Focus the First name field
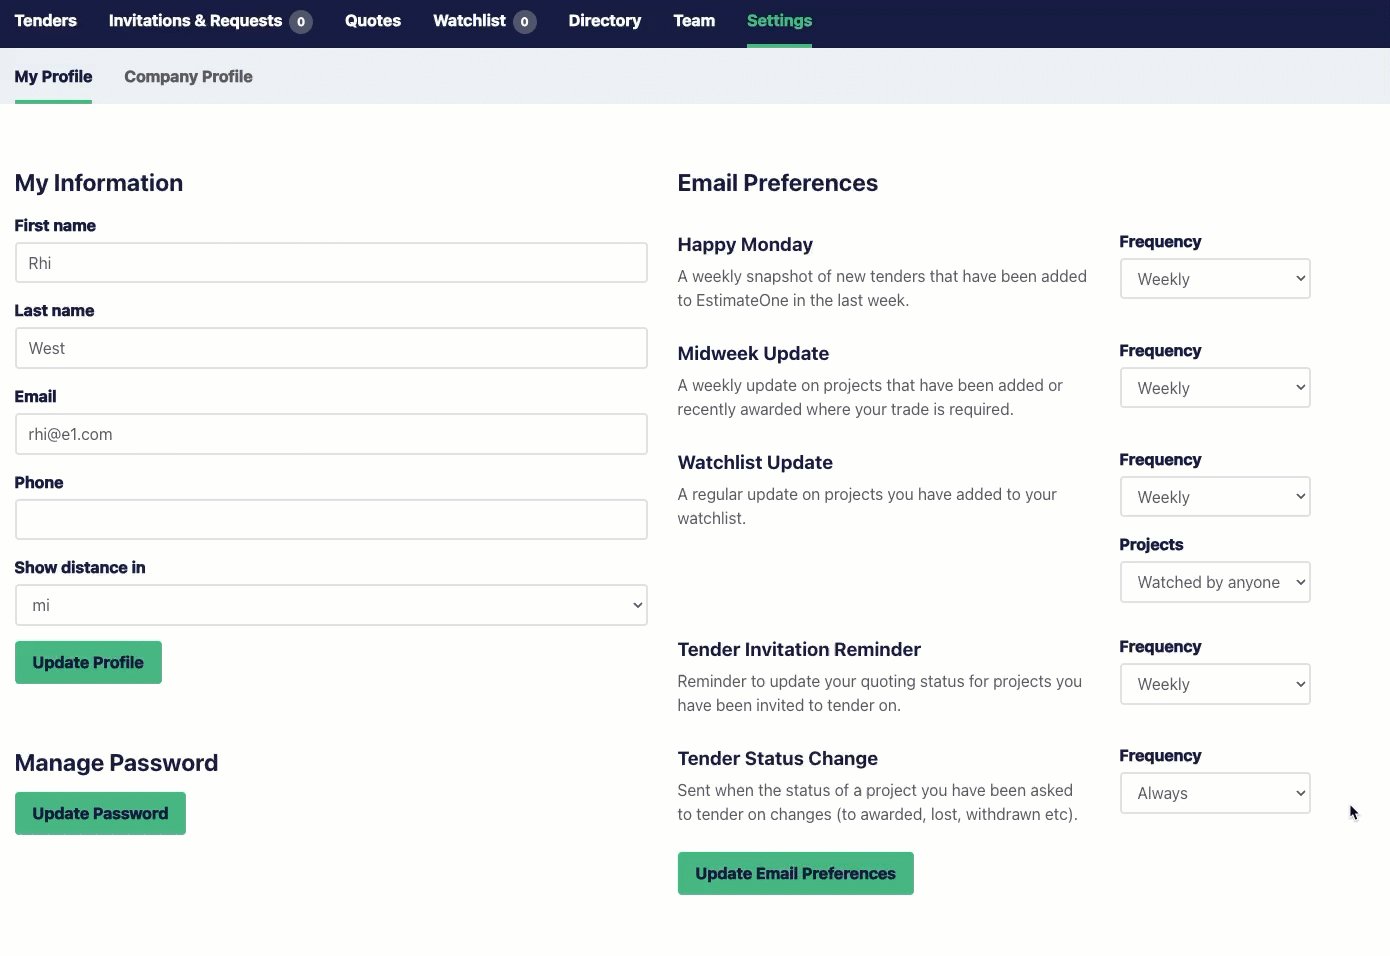The height and width of the screenshot is (956, 1390). [331, 263]
